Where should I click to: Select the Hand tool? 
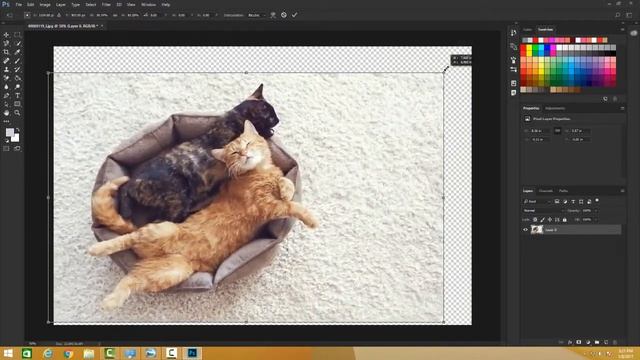(x=6, y=113)
